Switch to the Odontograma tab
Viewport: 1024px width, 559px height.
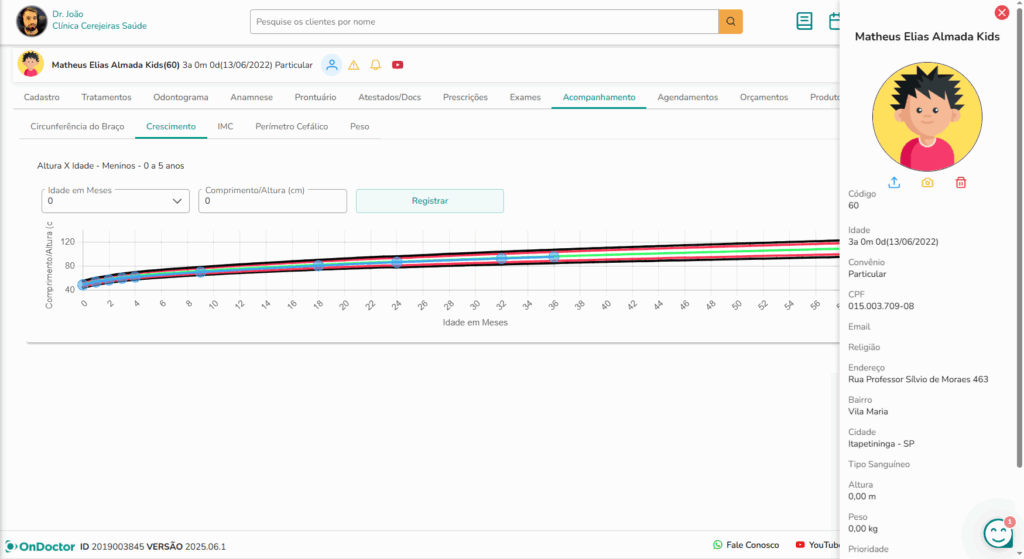click(181, 97)
